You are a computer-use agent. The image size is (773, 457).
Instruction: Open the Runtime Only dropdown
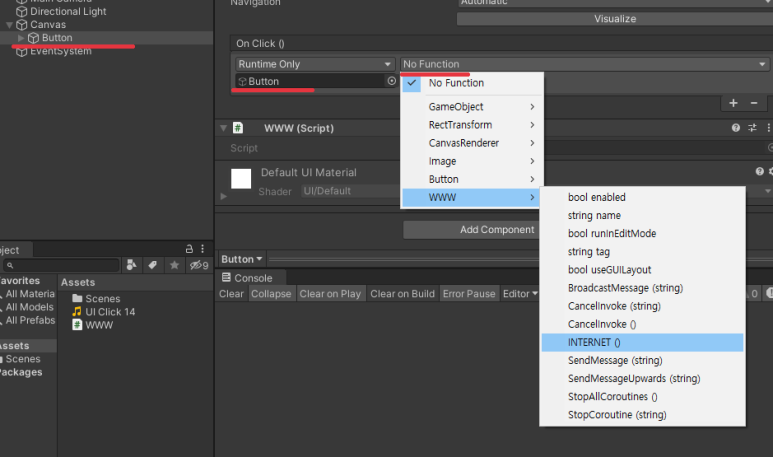tap(315, 64)
